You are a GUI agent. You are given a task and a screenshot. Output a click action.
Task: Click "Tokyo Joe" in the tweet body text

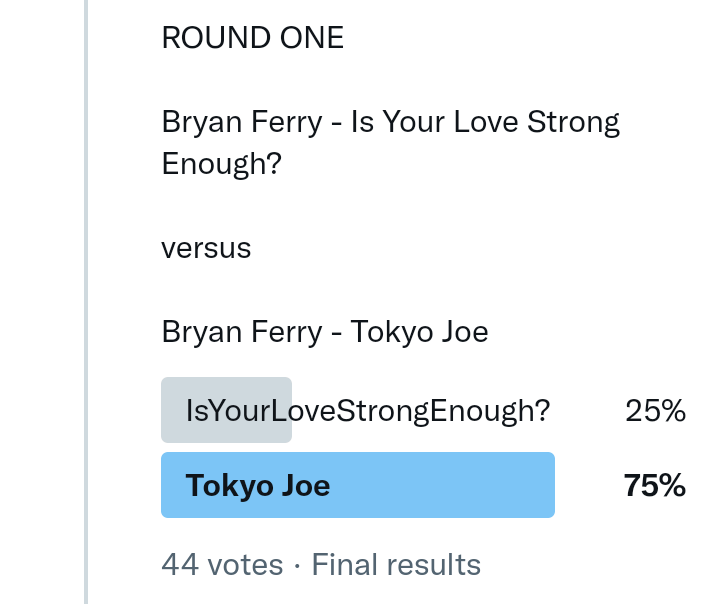[419, 331]
